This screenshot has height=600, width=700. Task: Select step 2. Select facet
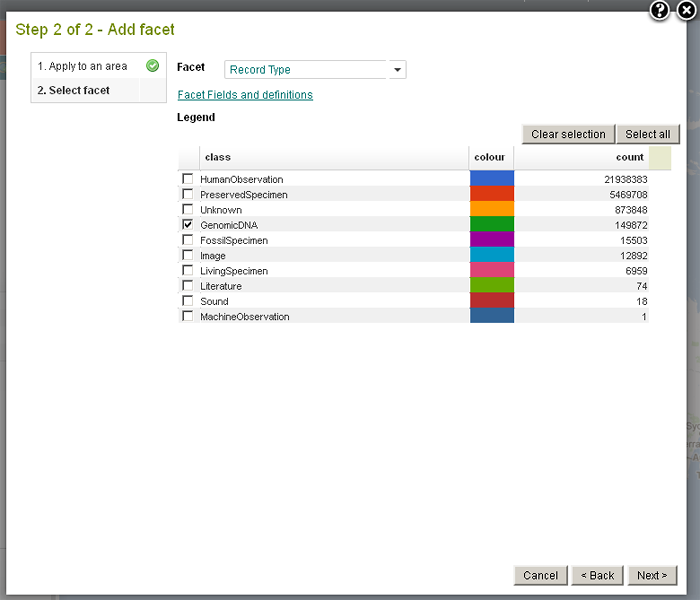click(74, 90)
